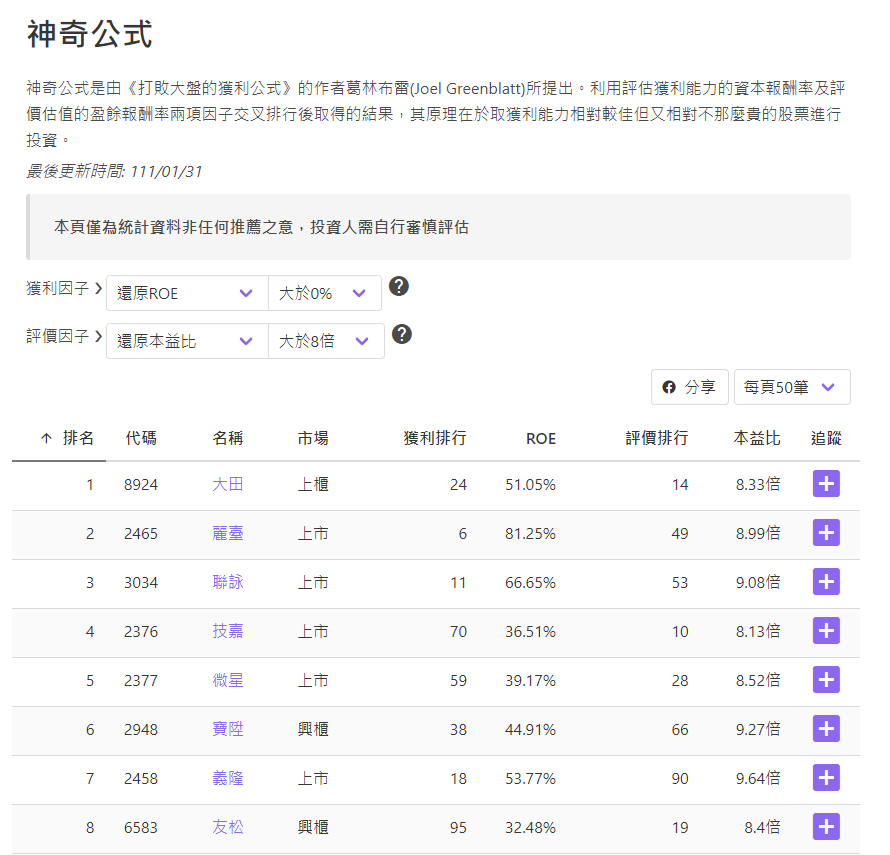Open stock link 大田
Image resolution: width=890 pixels, height=855 pixels.
[228, 484]
